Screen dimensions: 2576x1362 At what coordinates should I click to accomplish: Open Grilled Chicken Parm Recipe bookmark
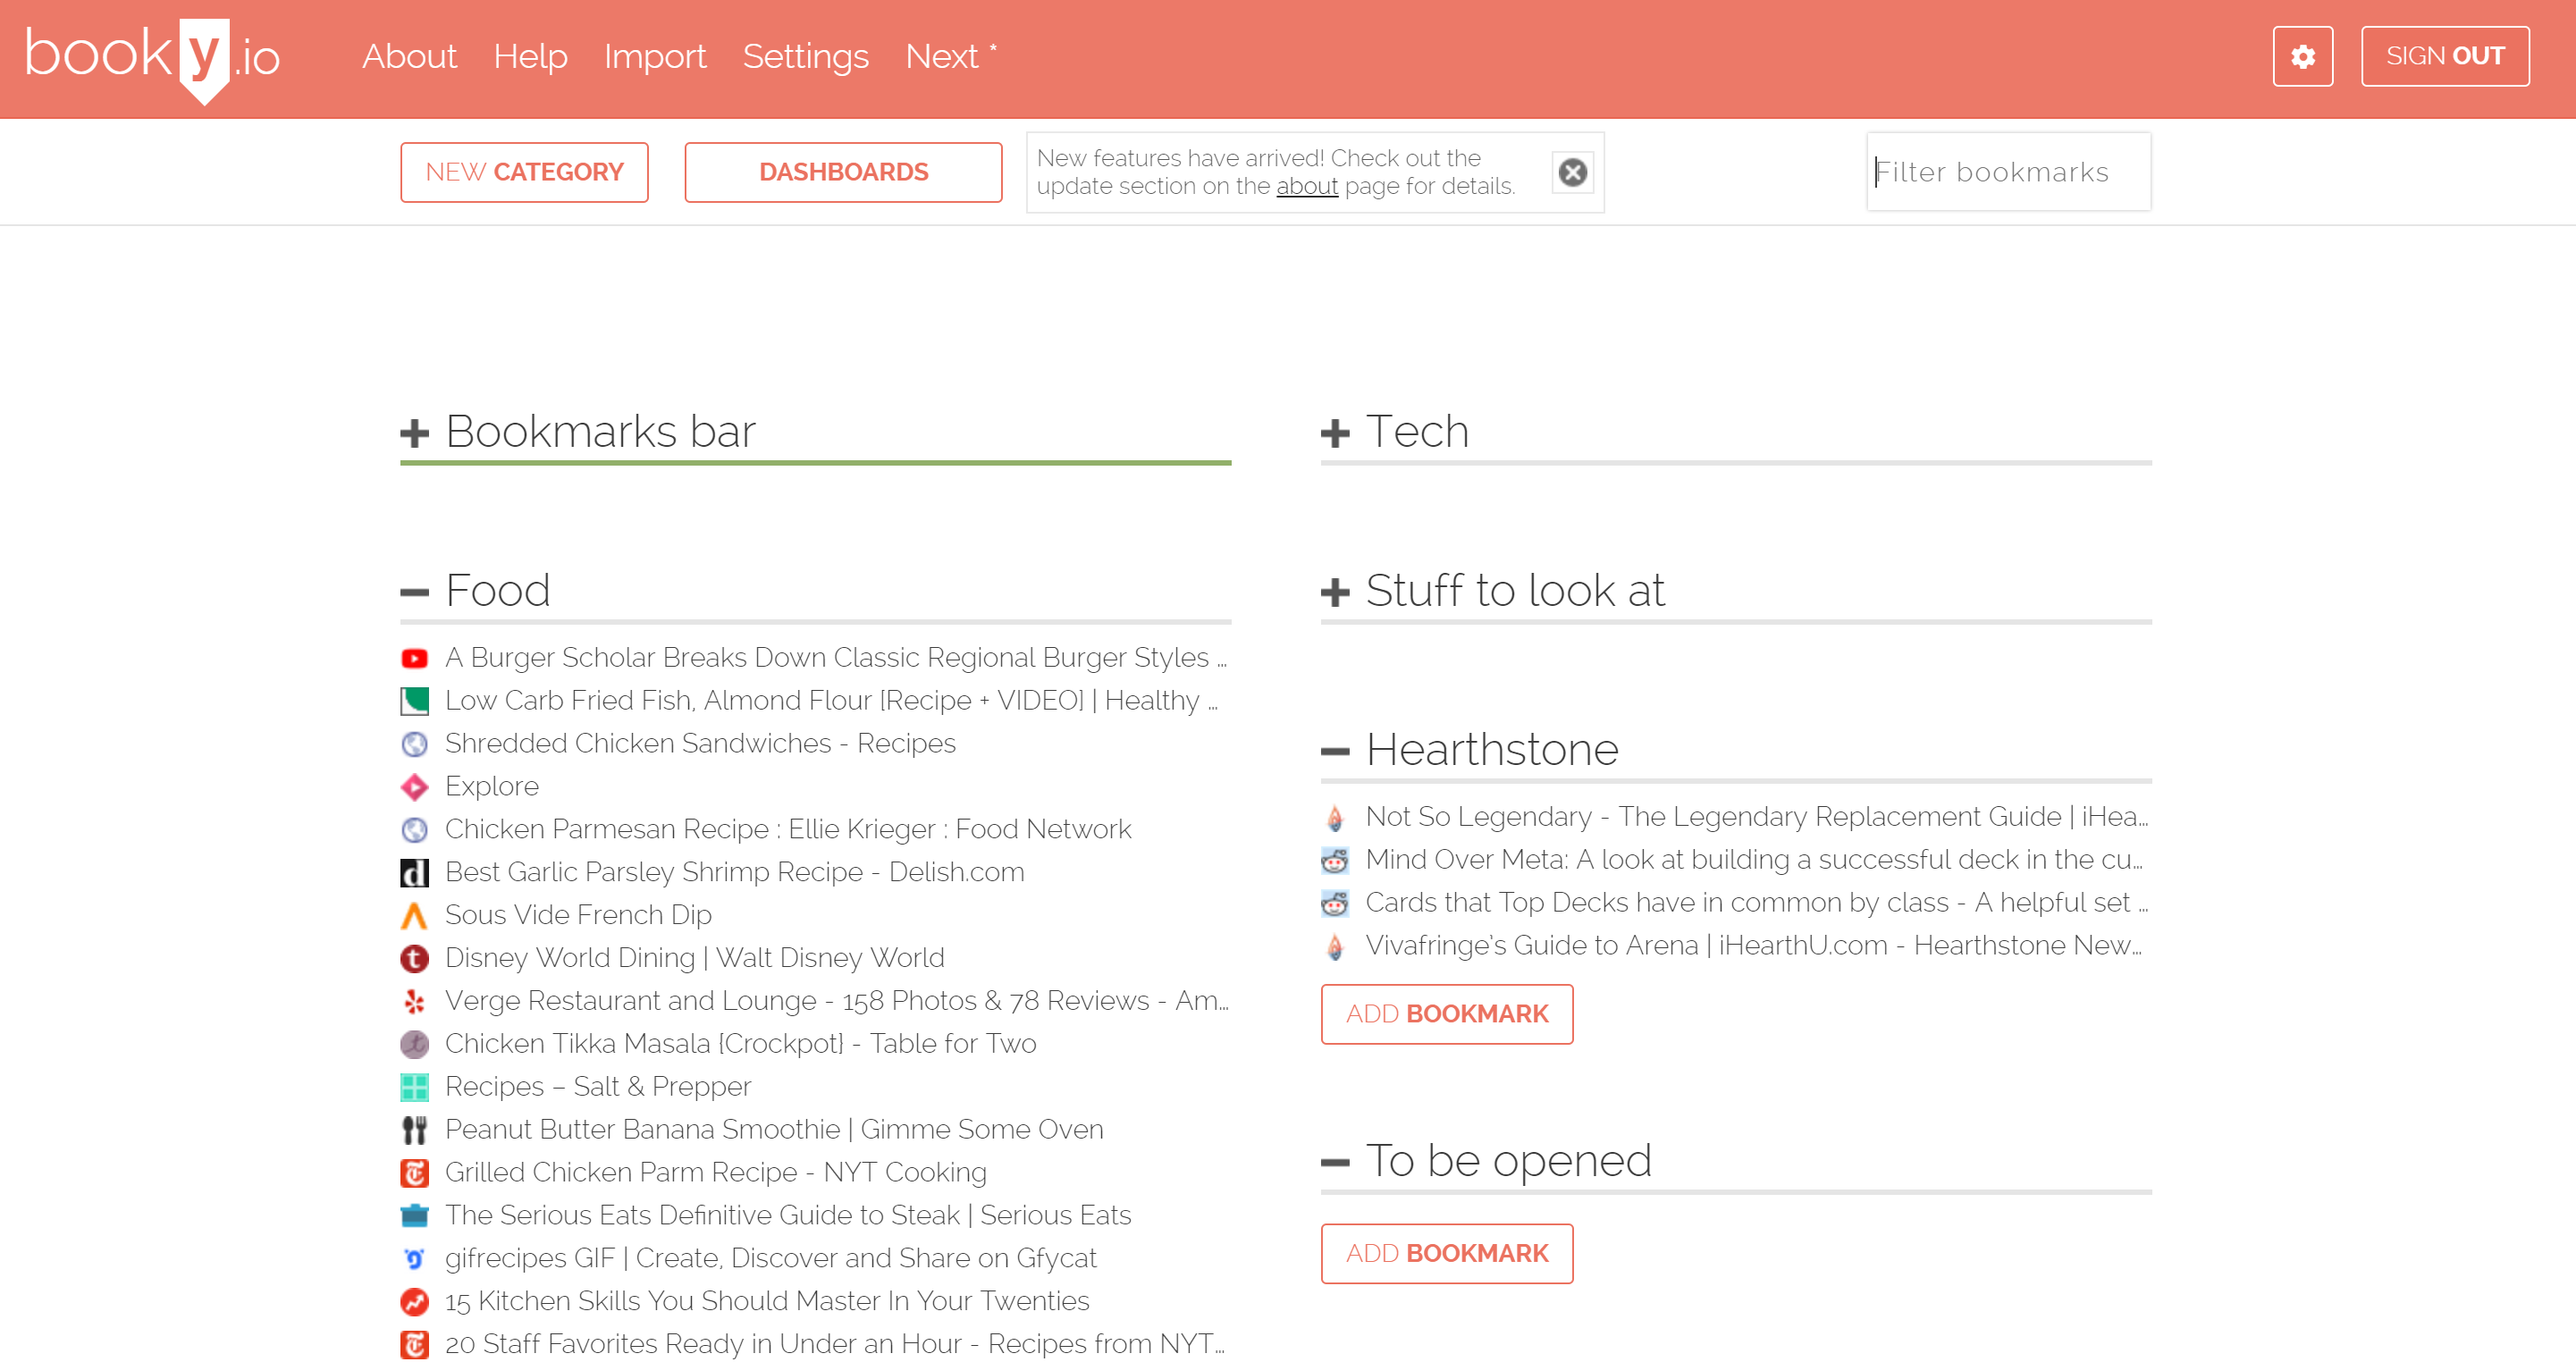(715, 1173)
